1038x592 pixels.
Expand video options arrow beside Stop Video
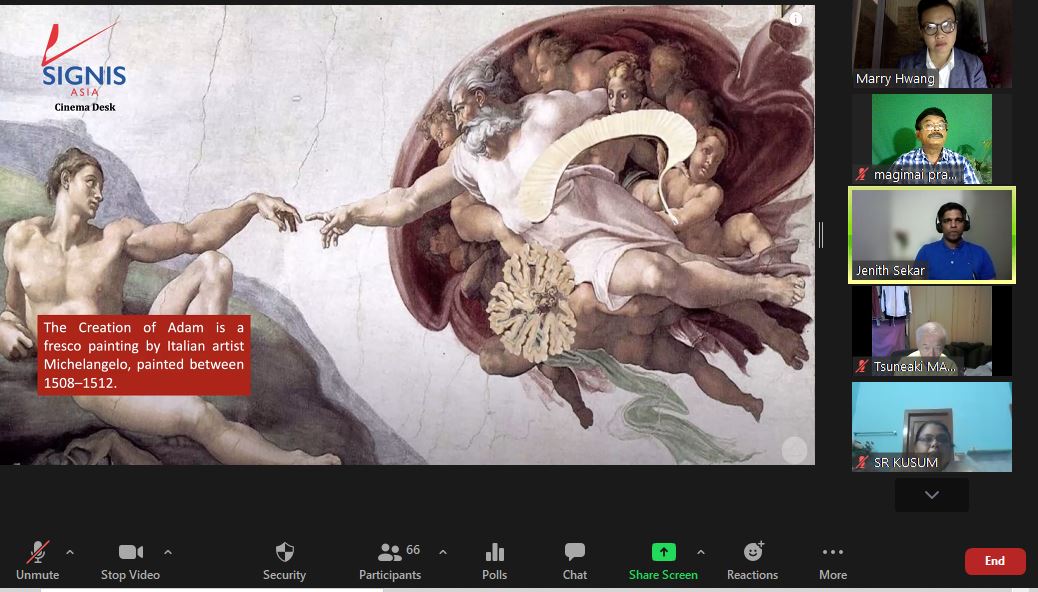coord(167,552)
